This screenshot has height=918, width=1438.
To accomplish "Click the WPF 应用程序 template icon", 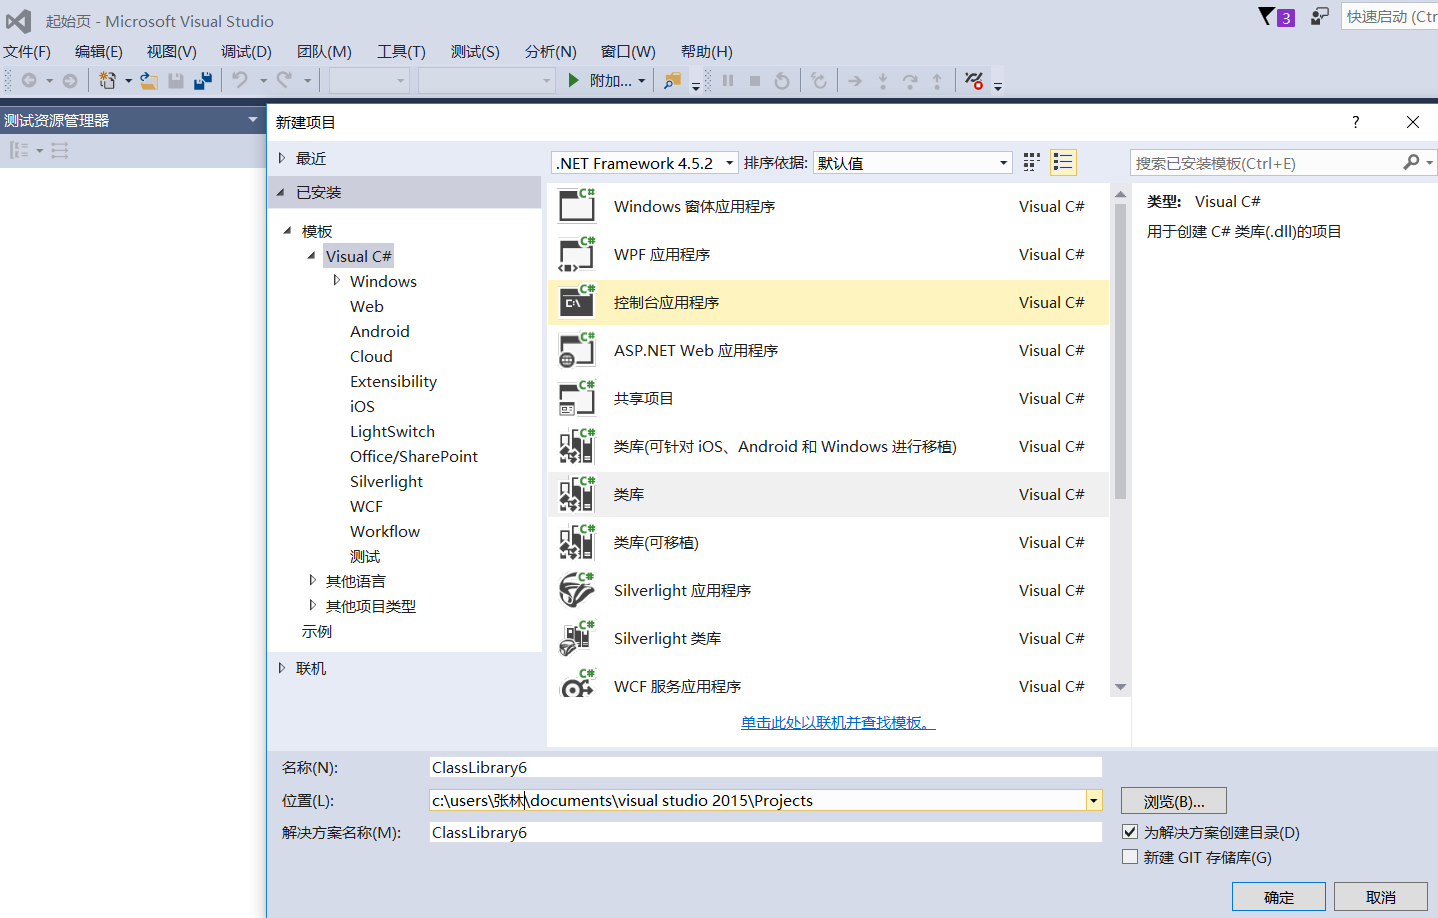I will pos(577,255).
